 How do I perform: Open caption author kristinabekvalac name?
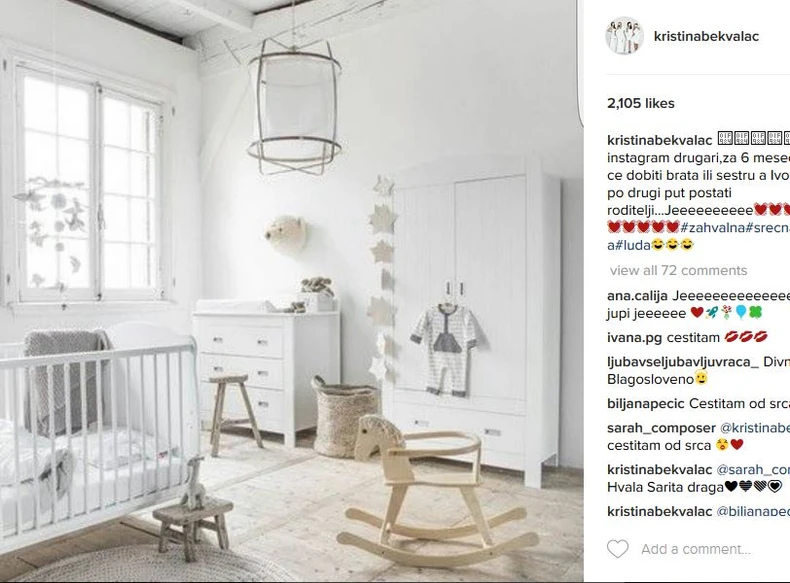660,140
